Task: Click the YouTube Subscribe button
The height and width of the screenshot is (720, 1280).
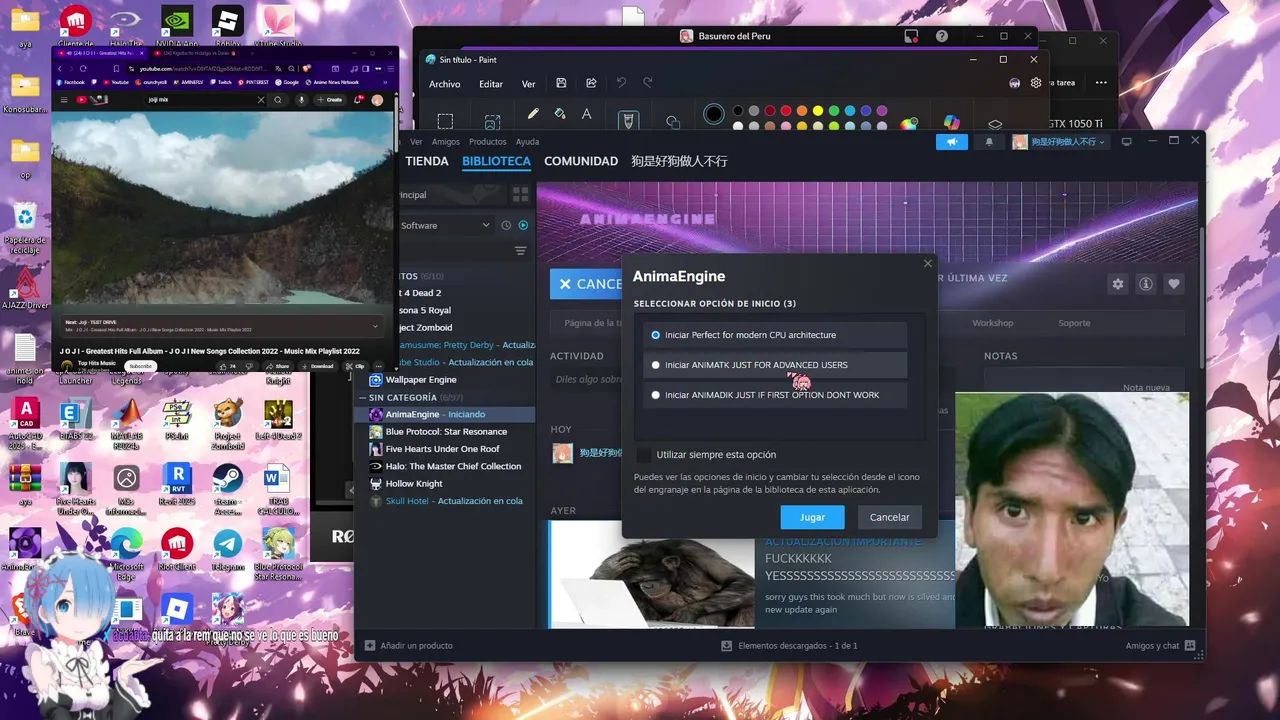Action: point(140,366)
